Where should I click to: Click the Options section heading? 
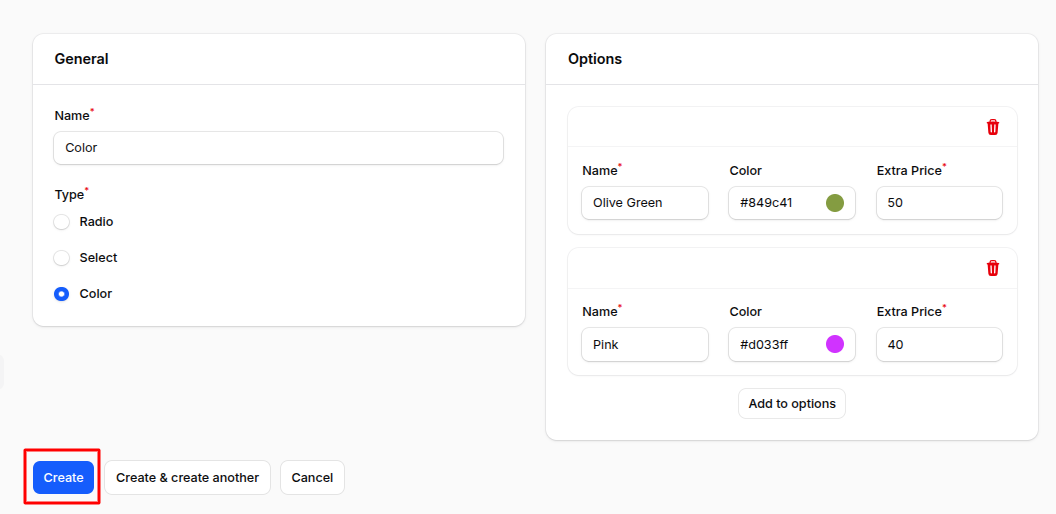(595, 59)
